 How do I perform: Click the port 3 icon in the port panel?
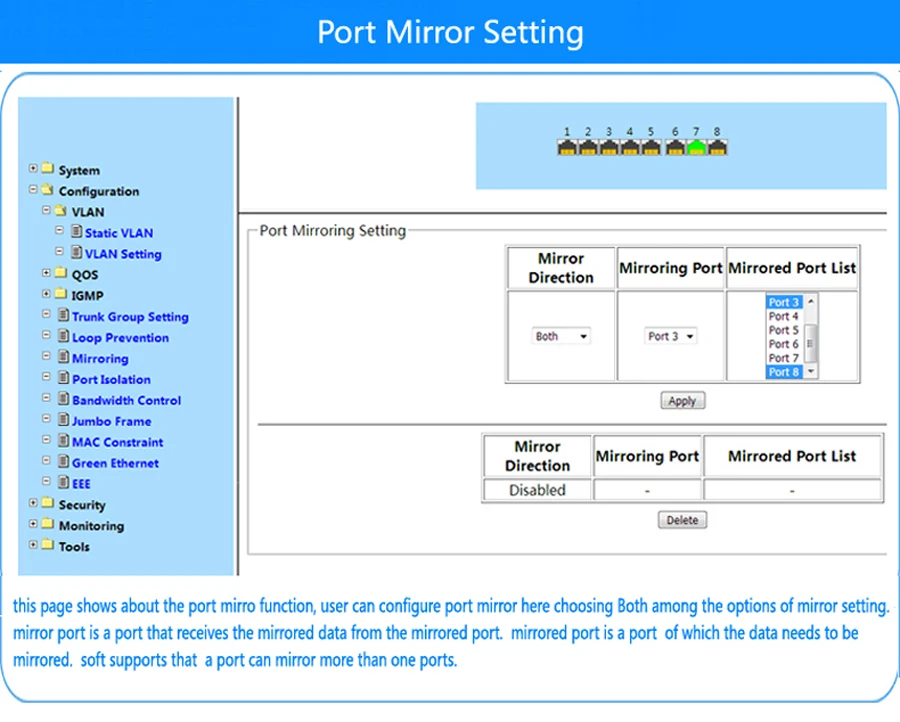click(x=609, y=147)
